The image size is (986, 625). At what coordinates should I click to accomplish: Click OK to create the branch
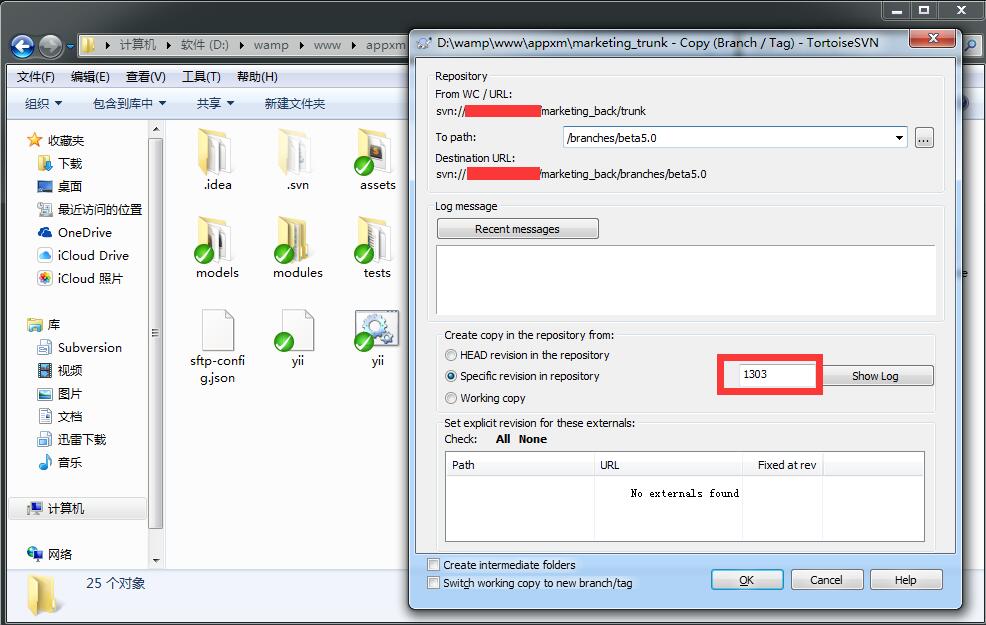coord(747,580)
